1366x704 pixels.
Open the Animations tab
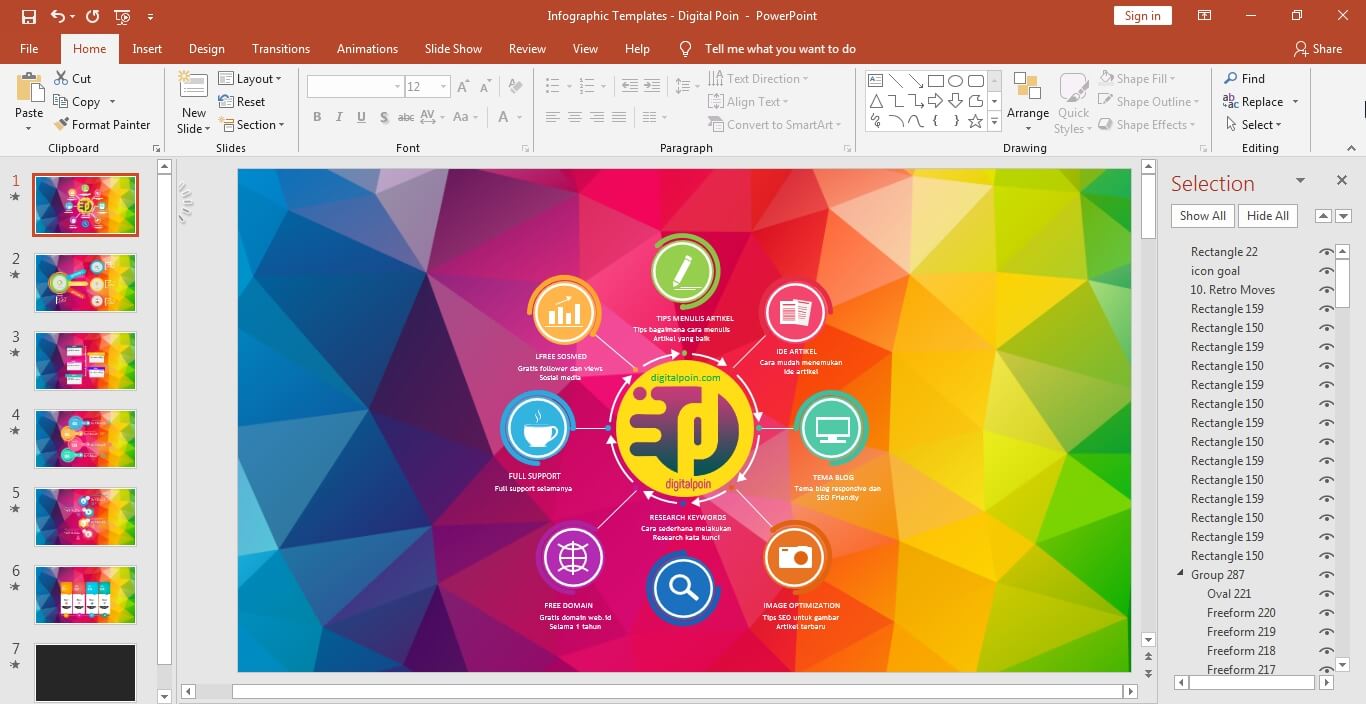[367, 48]
